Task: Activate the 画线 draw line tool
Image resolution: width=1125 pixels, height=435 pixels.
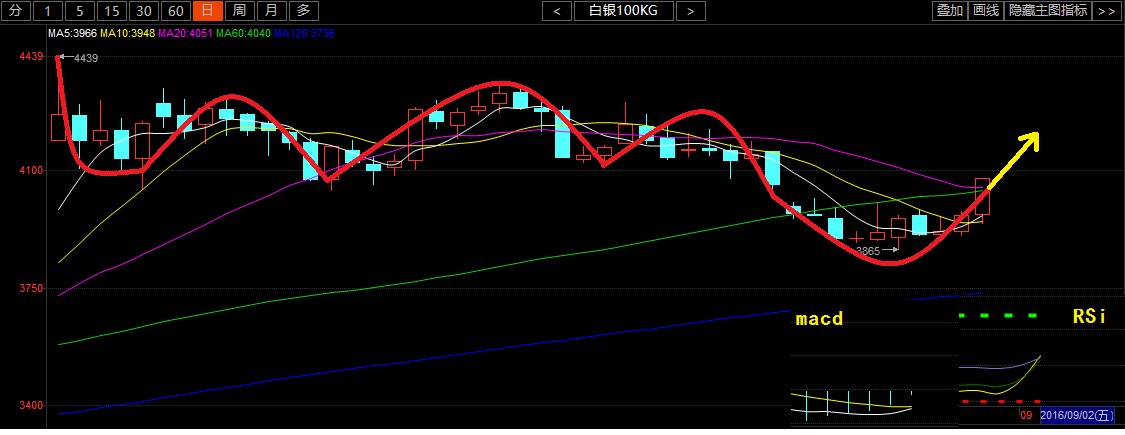Action: (986, 11)
